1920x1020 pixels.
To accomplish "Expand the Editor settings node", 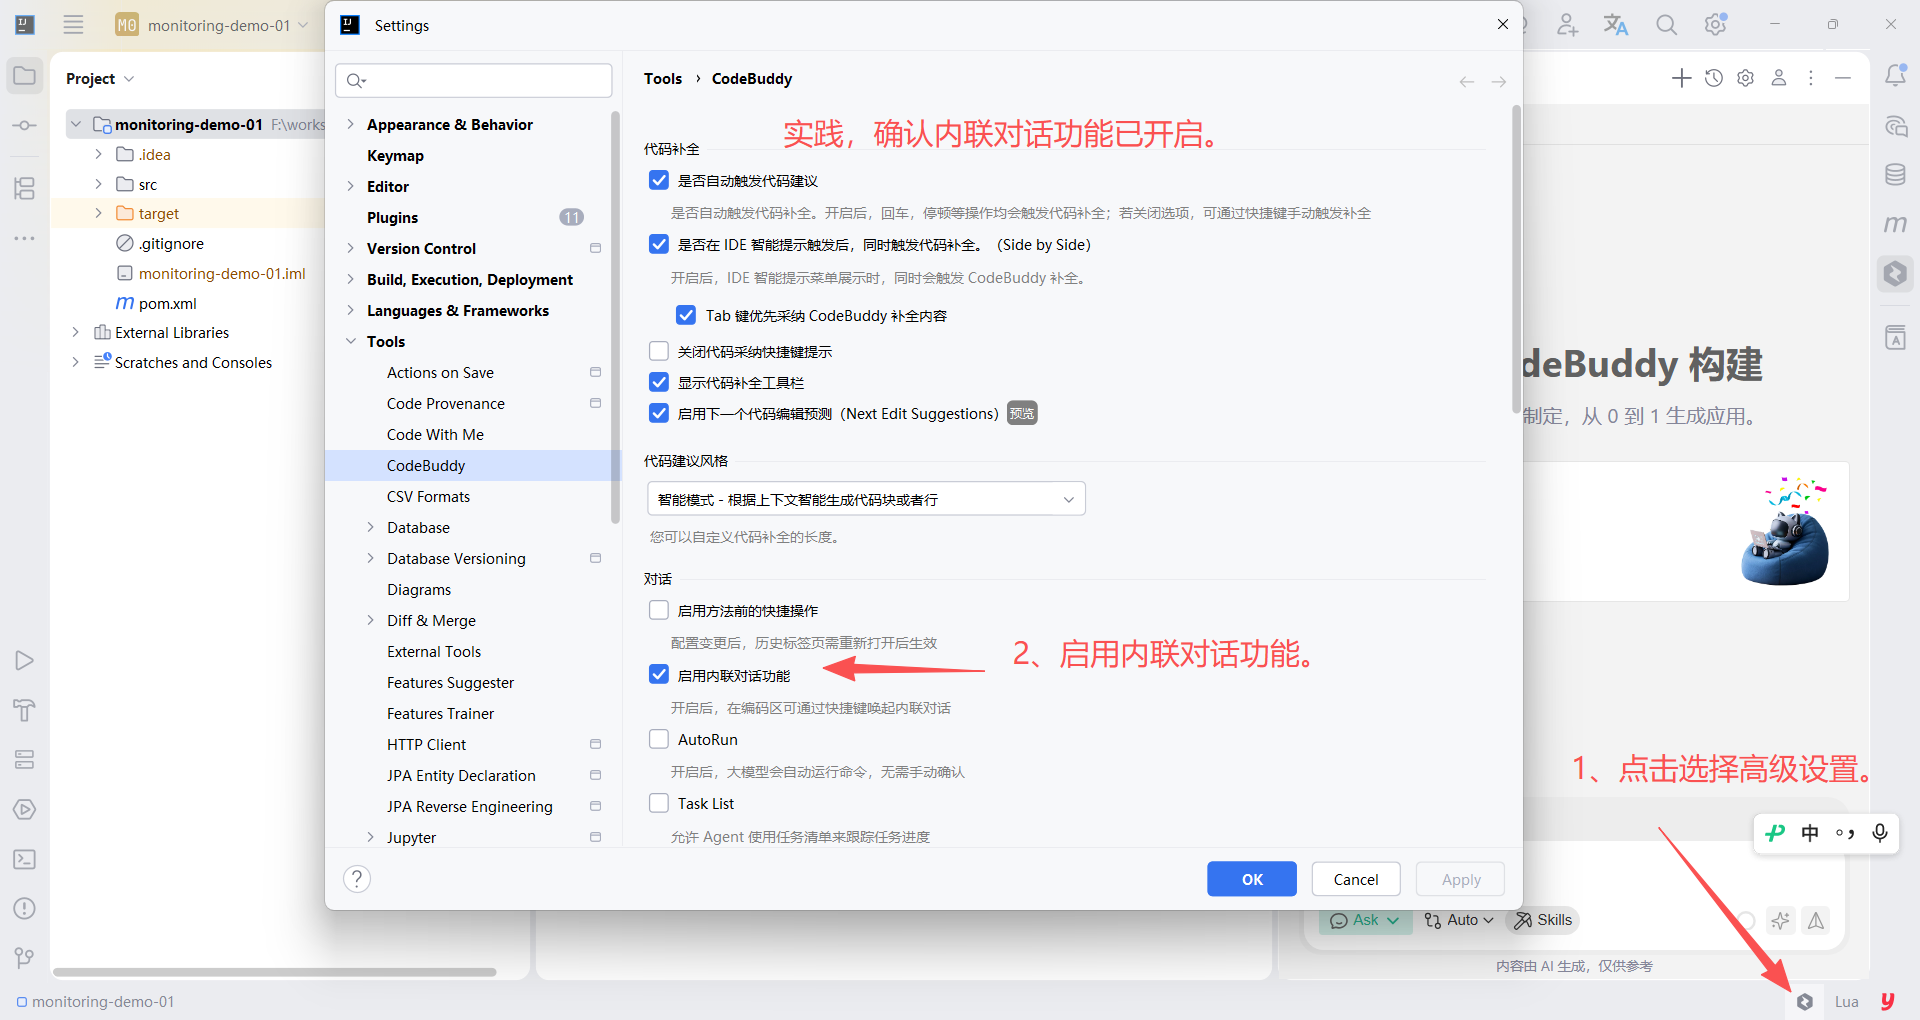I will (350, 186).
